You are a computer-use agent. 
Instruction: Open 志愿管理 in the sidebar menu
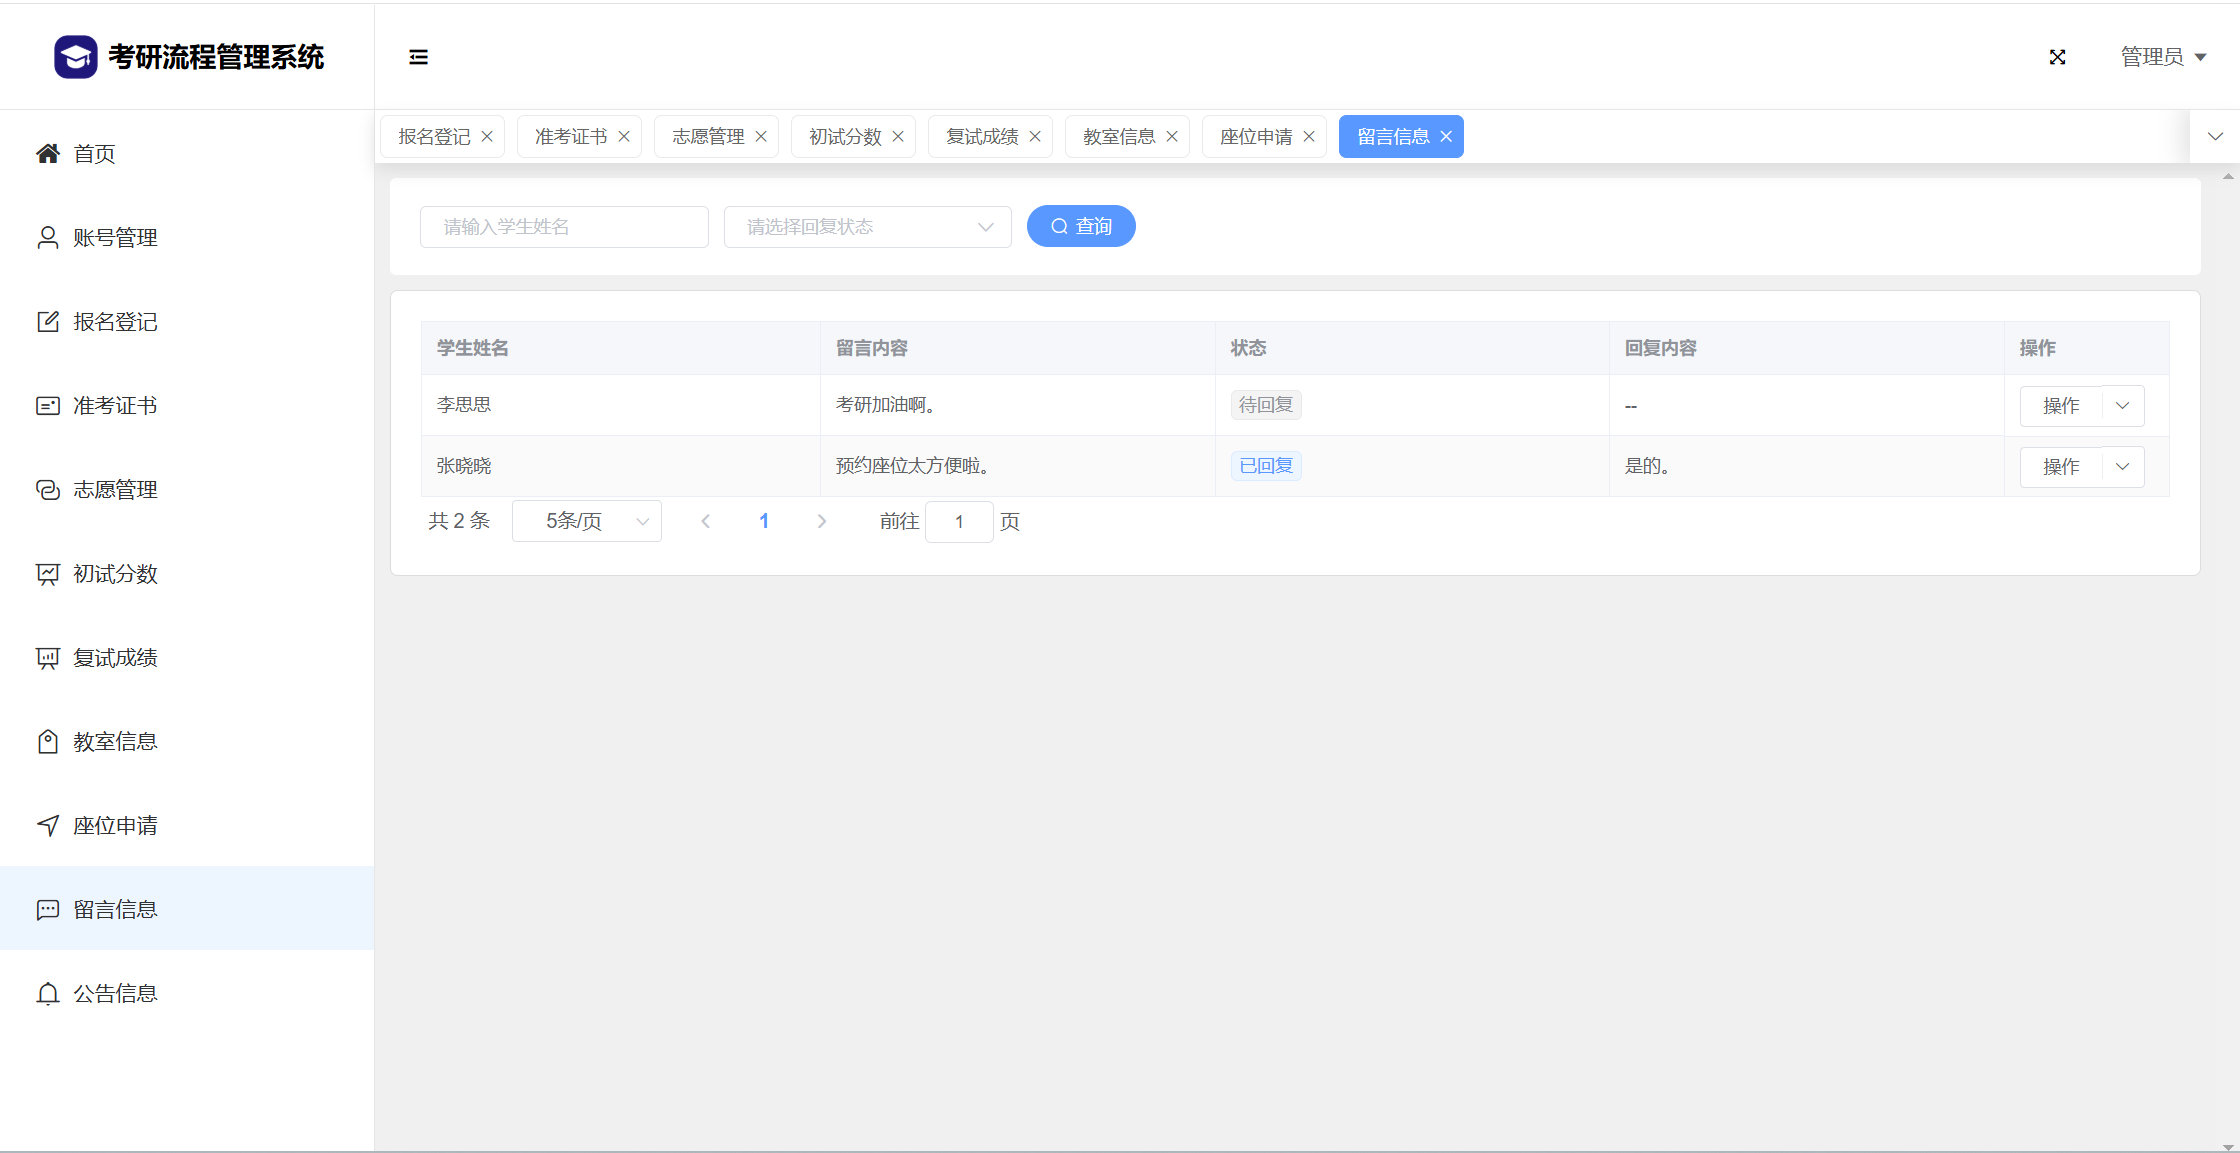tap(115, 489)
